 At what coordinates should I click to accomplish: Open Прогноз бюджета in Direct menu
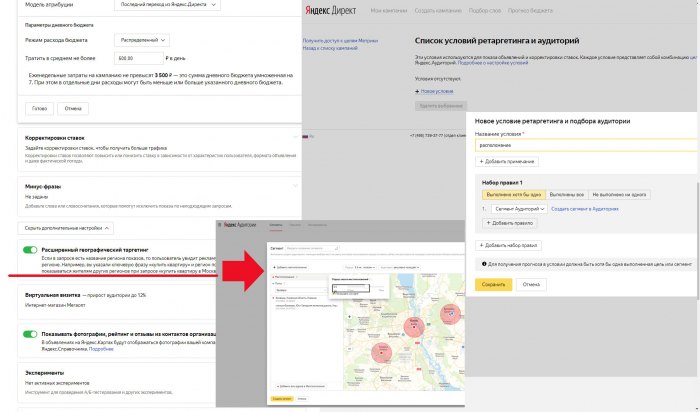(530, 10)
